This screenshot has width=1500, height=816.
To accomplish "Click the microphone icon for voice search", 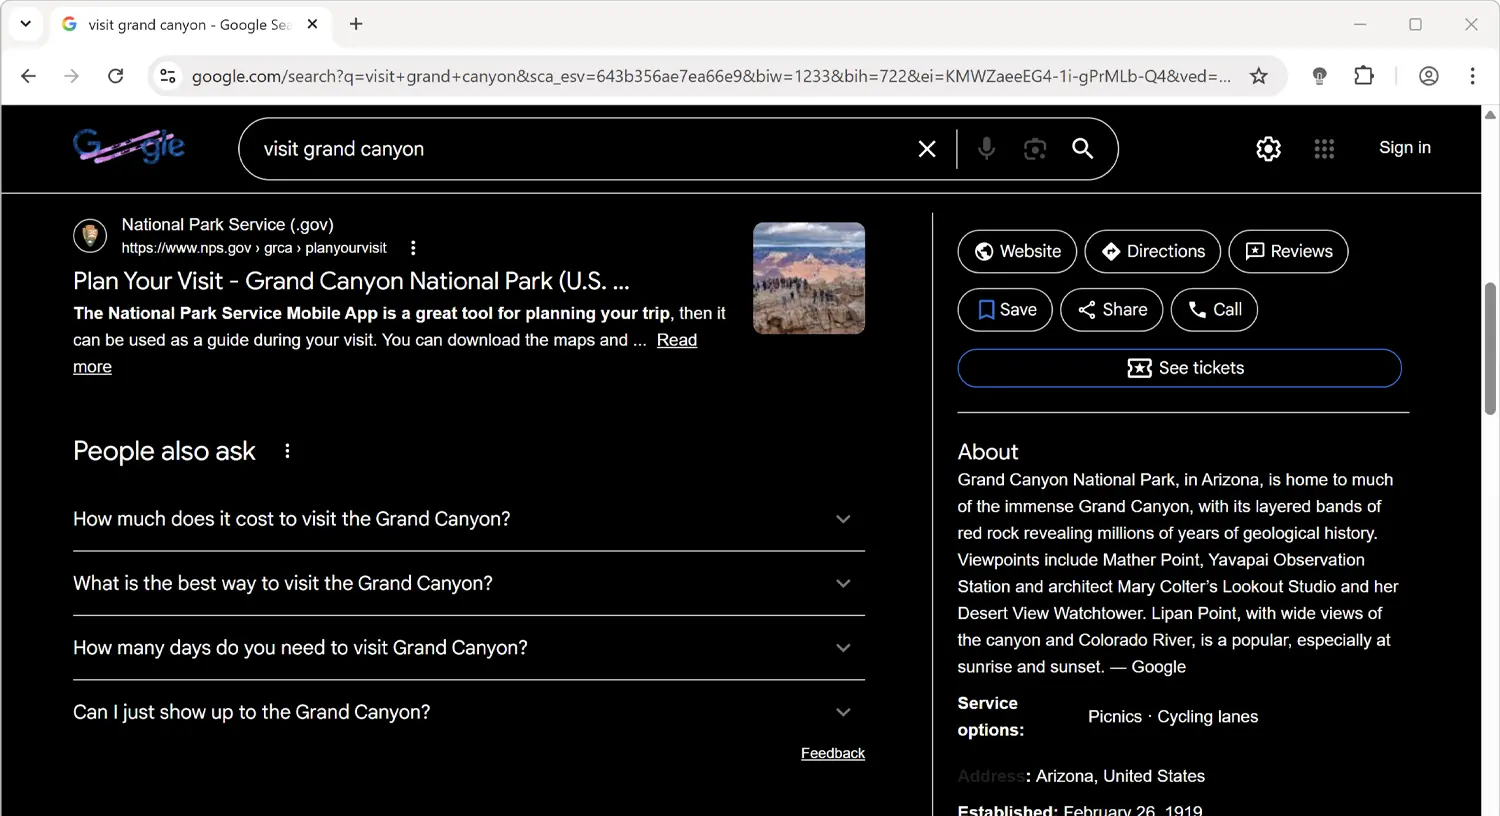I will (x=986, y=148).
